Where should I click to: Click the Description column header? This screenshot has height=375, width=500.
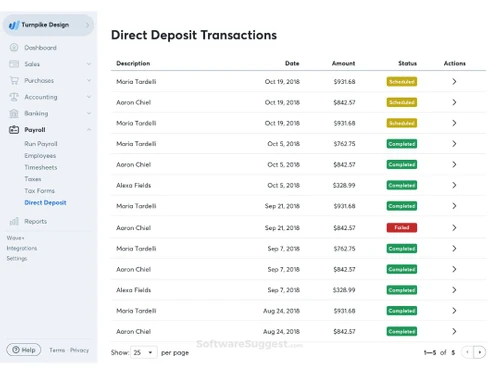(133, 63)
